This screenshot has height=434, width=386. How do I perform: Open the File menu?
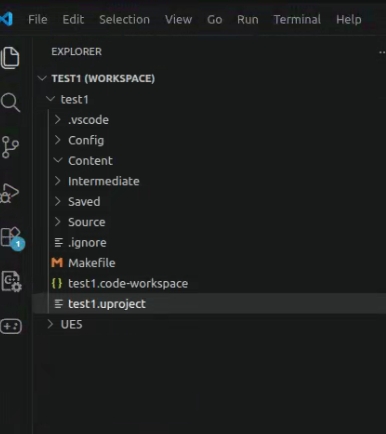tap(38, 19)
